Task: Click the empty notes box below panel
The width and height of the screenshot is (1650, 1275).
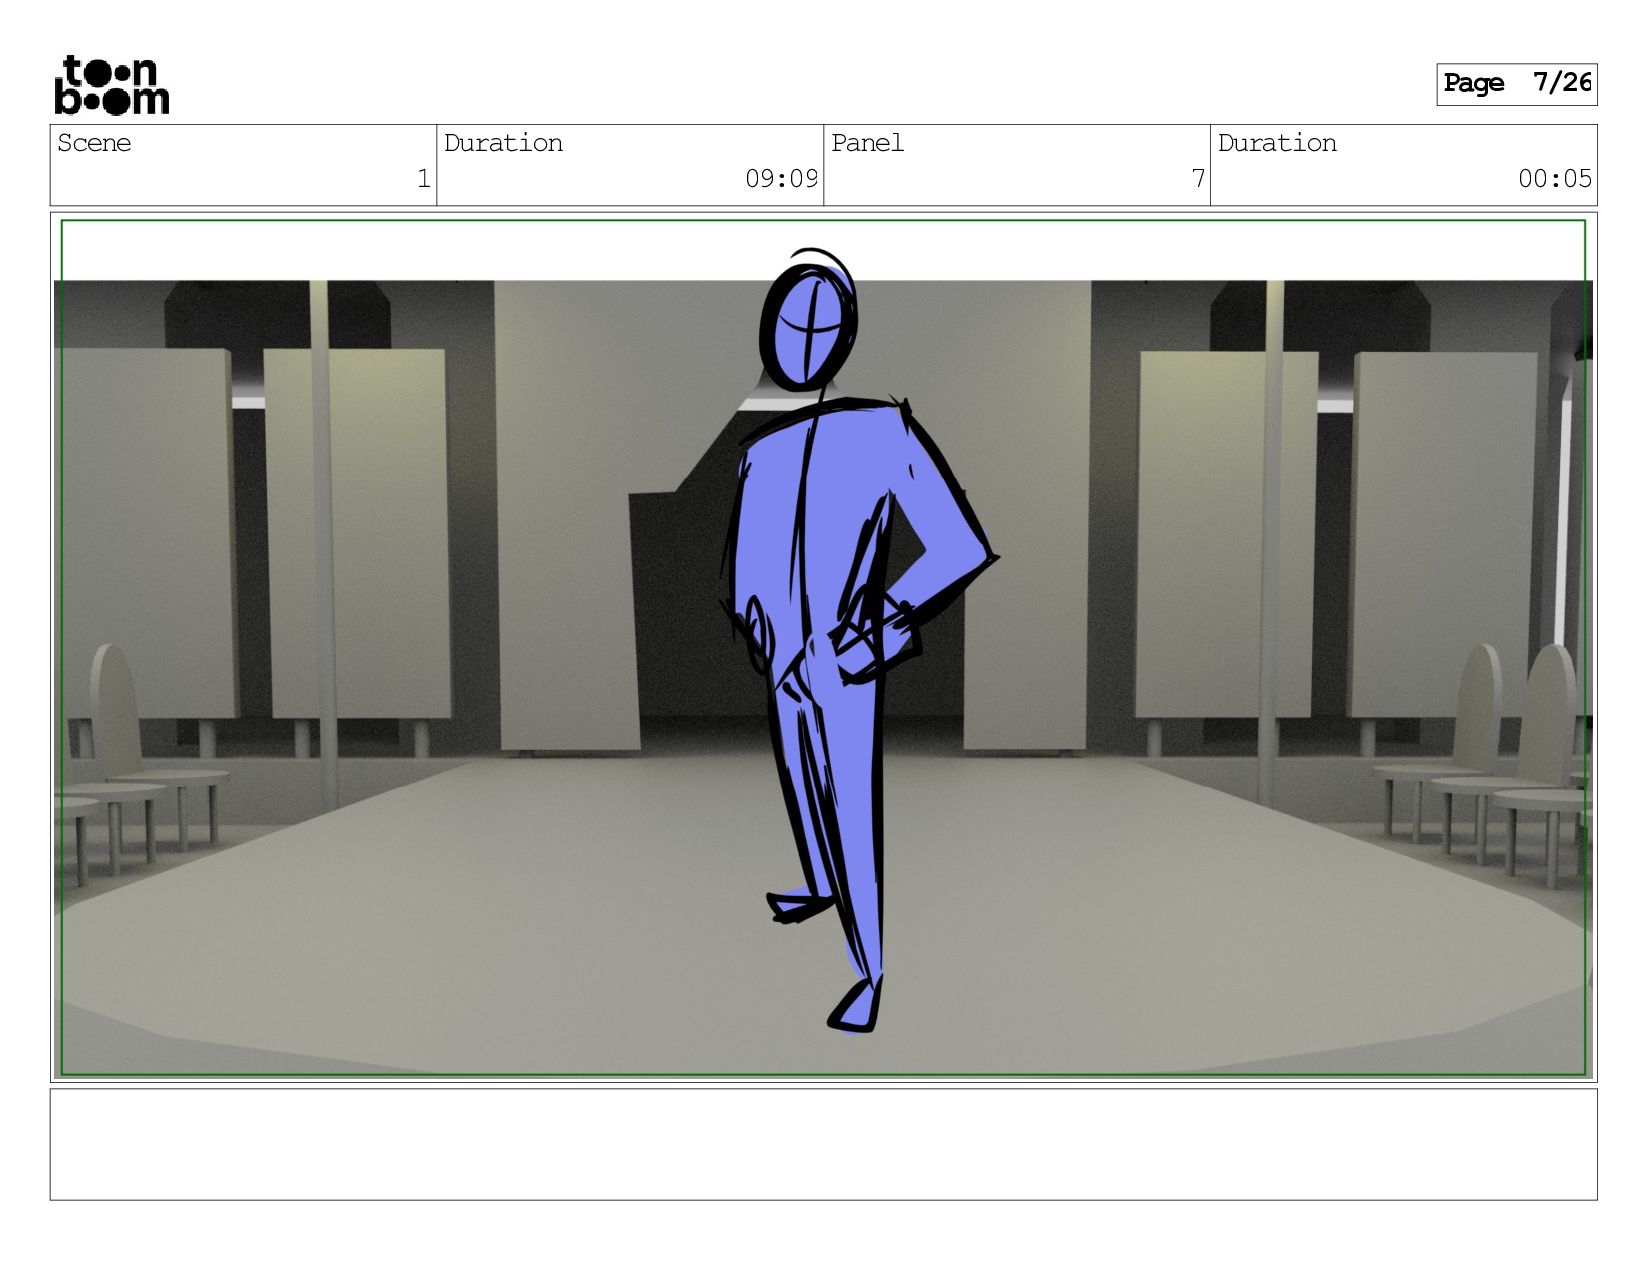Action: pos(823,1144)
